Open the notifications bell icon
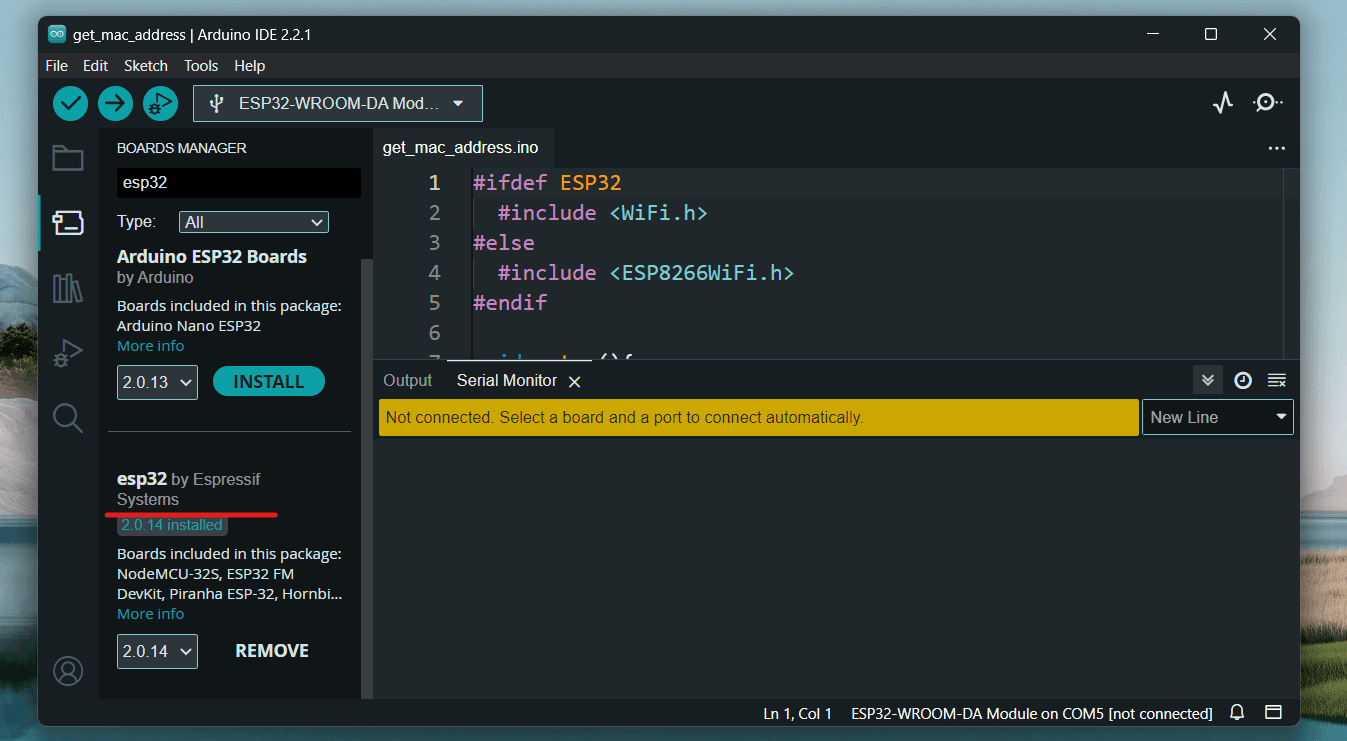This screenshot has height=741, width=1347. coord(1237,713)
